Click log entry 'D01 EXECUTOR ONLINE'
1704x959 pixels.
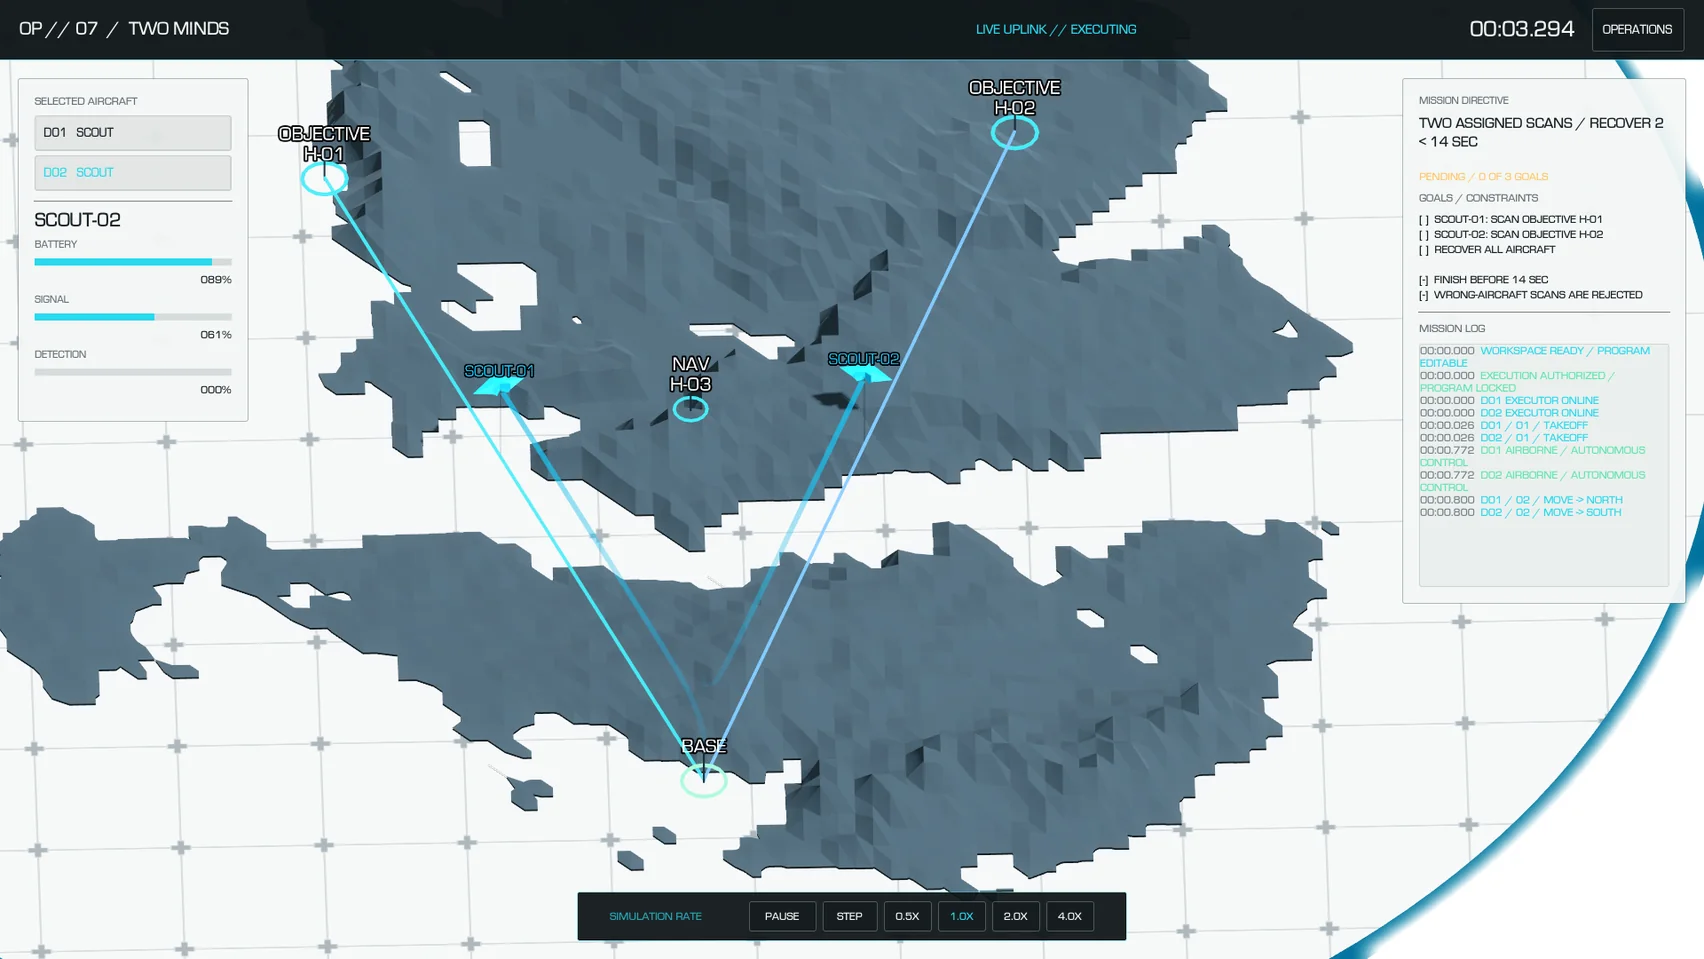tap(1509, 400)
